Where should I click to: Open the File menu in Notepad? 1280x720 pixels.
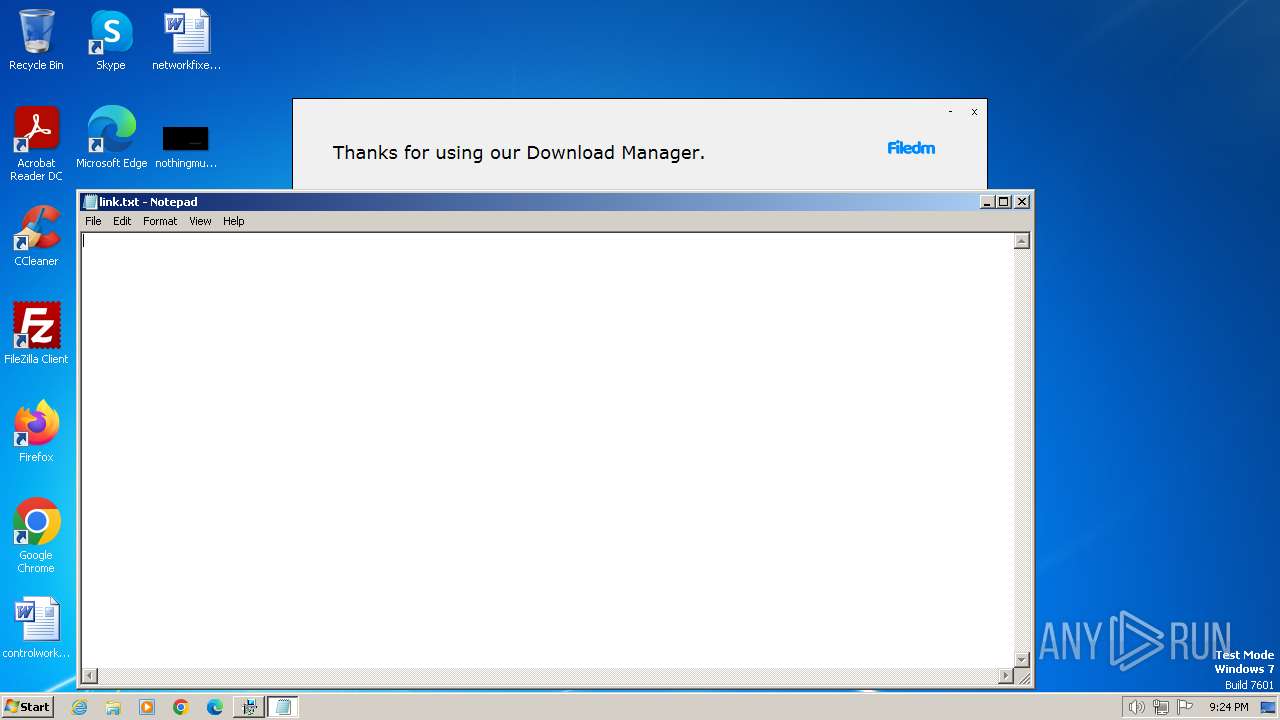(93, 221)
